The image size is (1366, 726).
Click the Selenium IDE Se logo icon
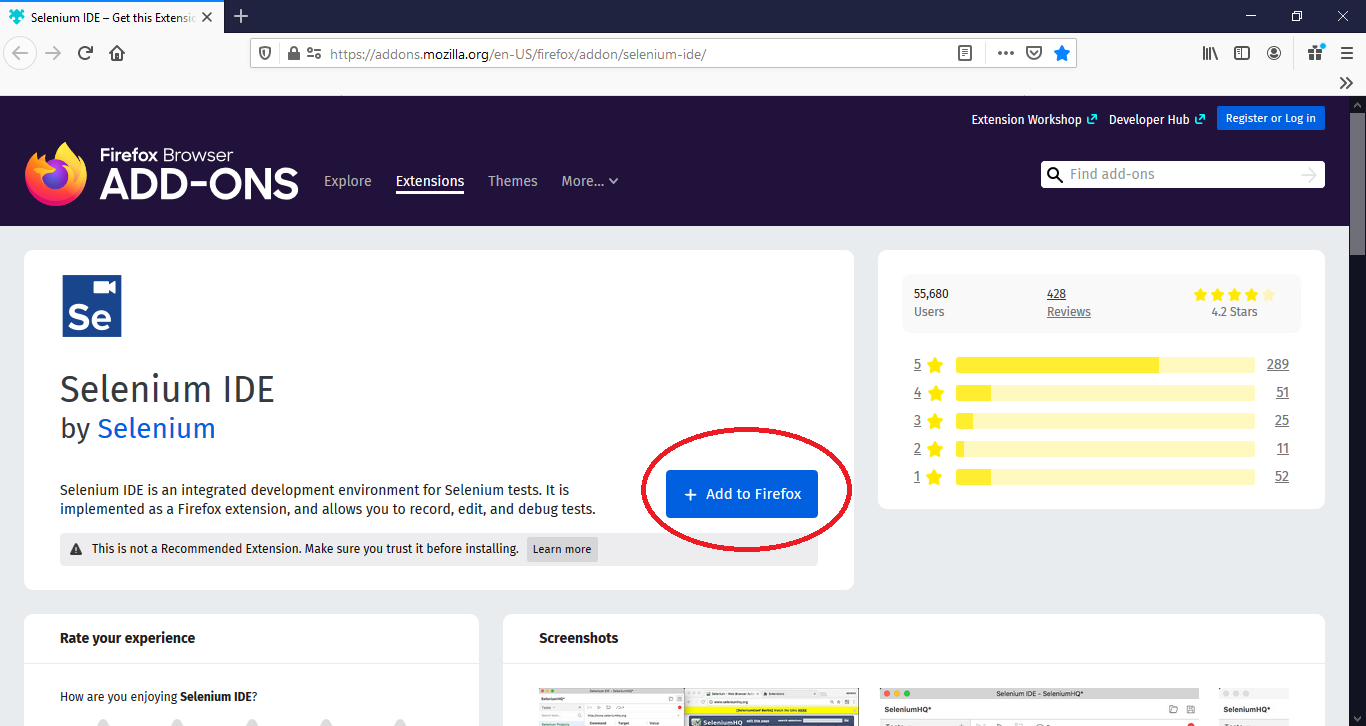(x=92, y=306)
